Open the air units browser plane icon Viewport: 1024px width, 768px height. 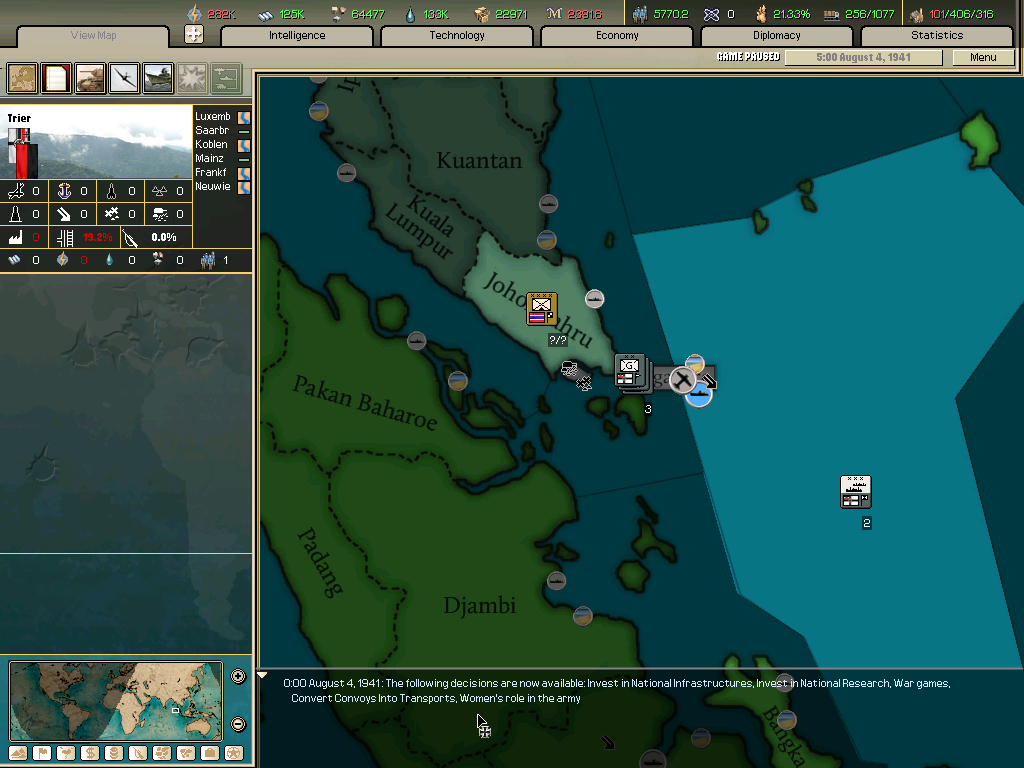[x=122, y=78]
